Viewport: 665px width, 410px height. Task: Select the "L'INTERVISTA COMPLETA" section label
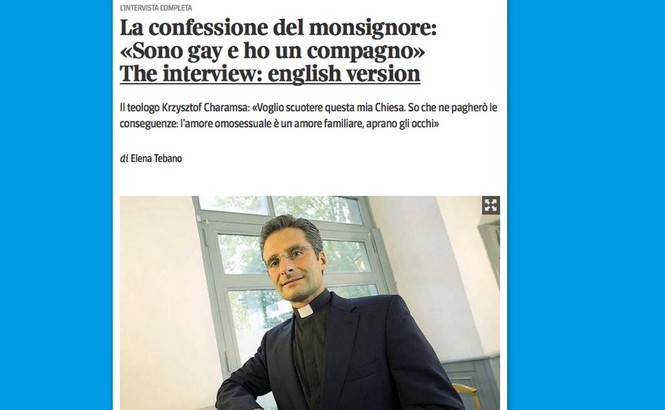click(x=156, y=8)
